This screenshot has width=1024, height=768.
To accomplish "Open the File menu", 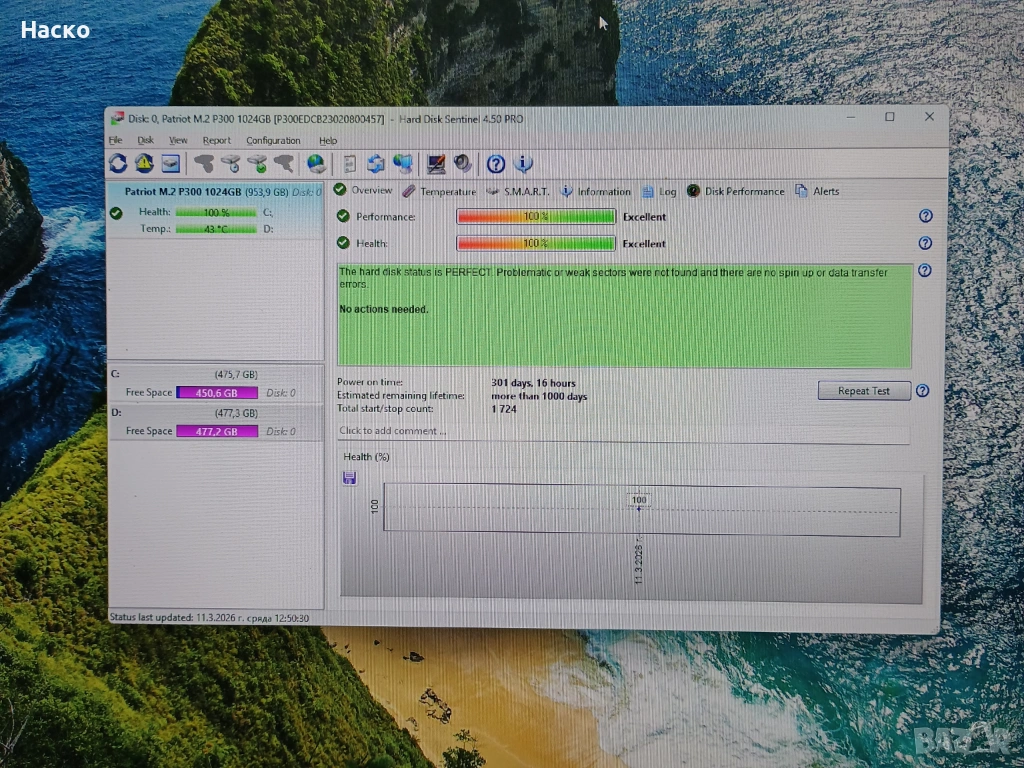I will tap(115, 141).
